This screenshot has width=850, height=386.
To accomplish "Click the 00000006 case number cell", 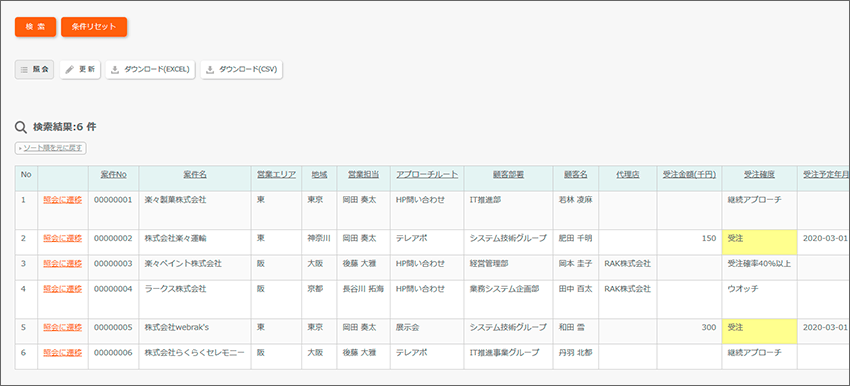I will click(x=113, y=357).
